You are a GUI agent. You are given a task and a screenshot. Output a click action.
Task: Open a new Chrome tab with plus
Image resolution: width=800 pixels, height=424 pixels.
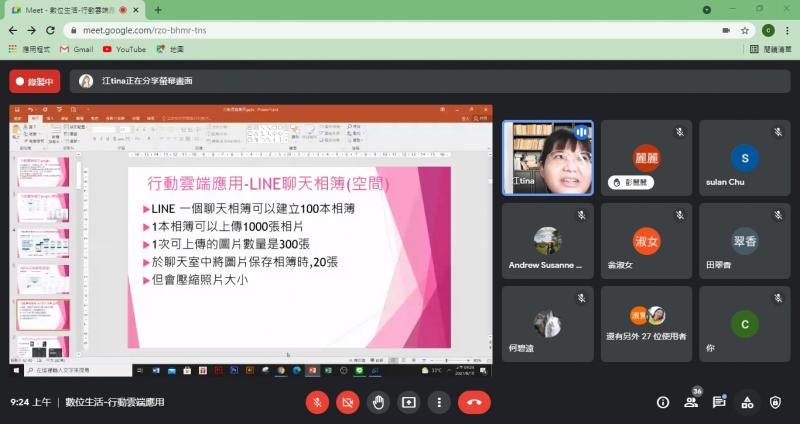[x=158, y=10]
